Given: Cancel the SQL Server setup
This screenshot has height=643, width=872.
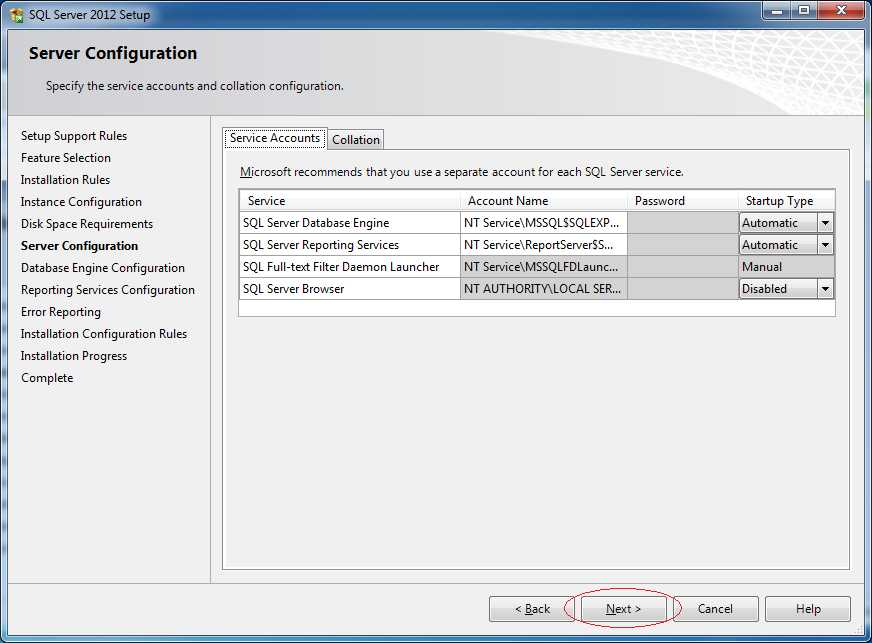Looking at the screenshot, I should click(715, 609).
